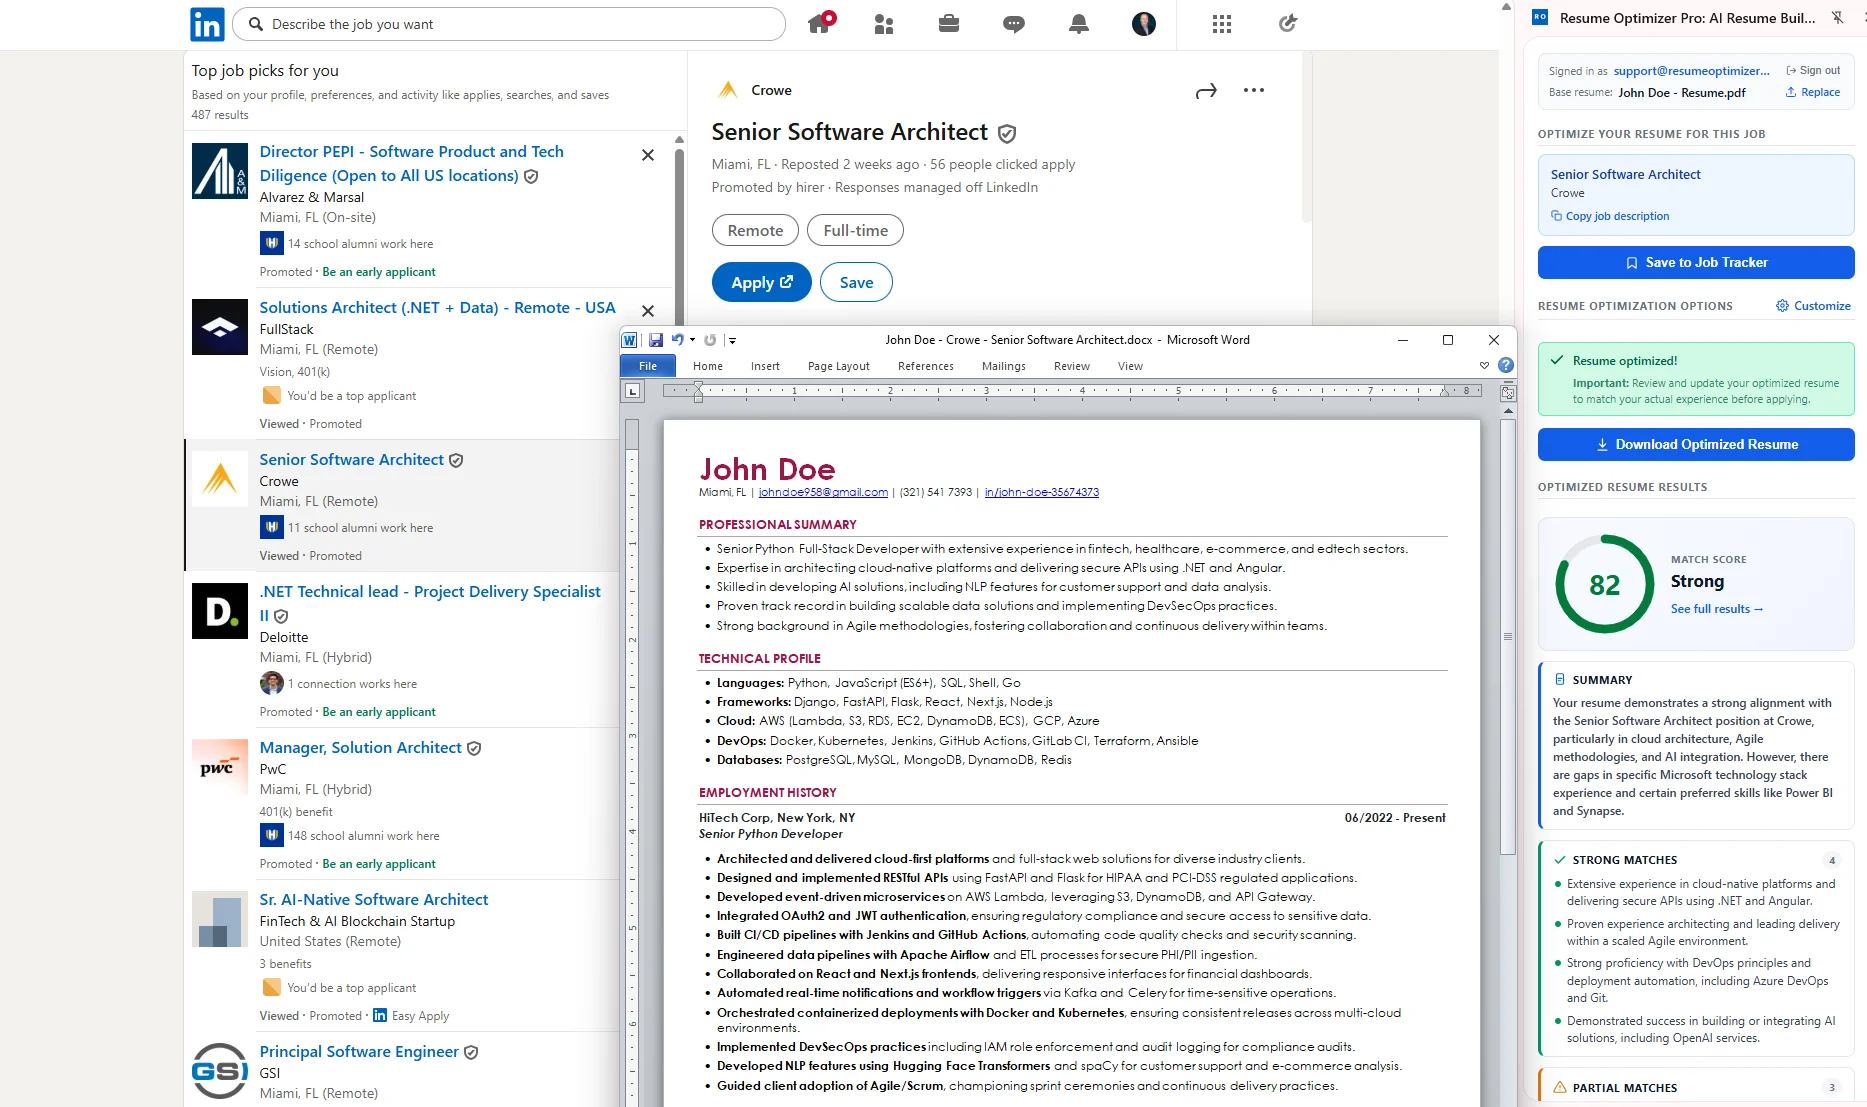Open the Messaging chat bubble icon
Viewport: 1867px width, 1107px height.
tap(1014, 24)
